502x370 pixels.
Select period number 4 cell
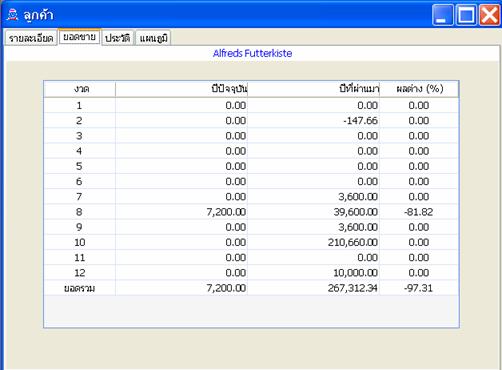80,151
